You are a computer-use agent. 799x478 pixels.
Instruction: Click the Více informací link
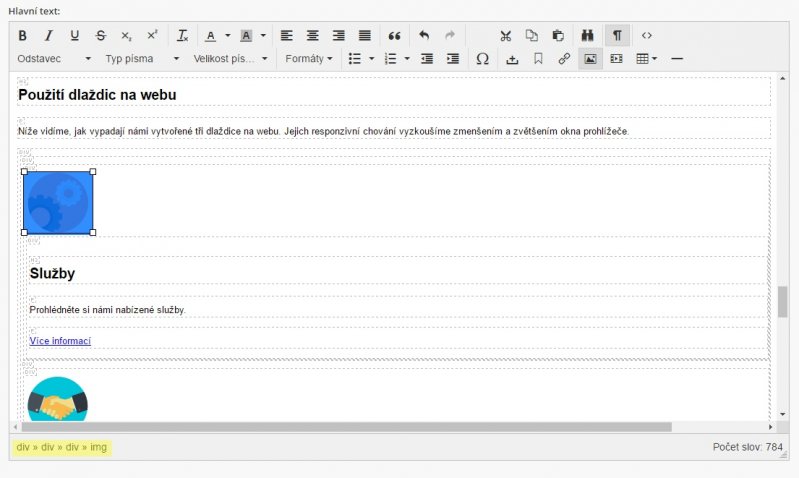(x=60, y=341)
